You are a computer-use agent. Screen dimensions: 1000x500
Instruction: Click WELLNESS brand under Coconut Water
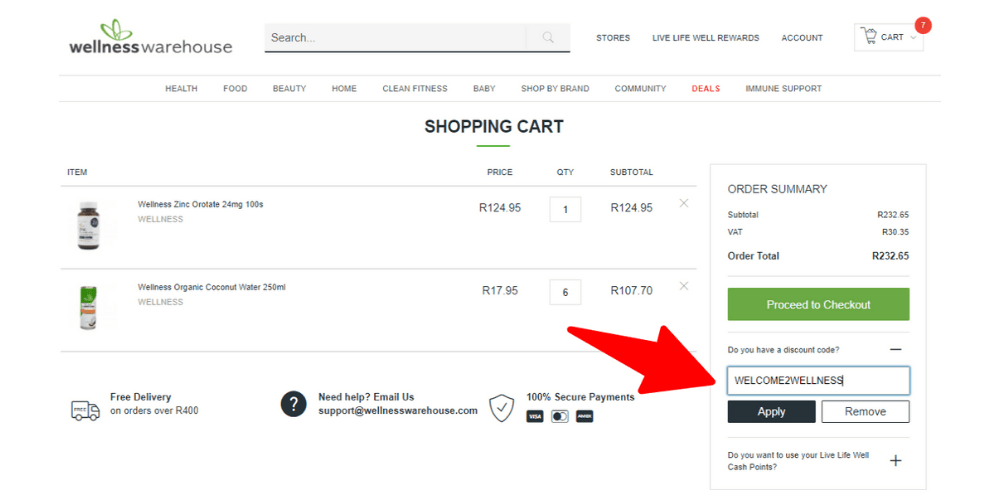pyautogui.click(x=160, y=302)
